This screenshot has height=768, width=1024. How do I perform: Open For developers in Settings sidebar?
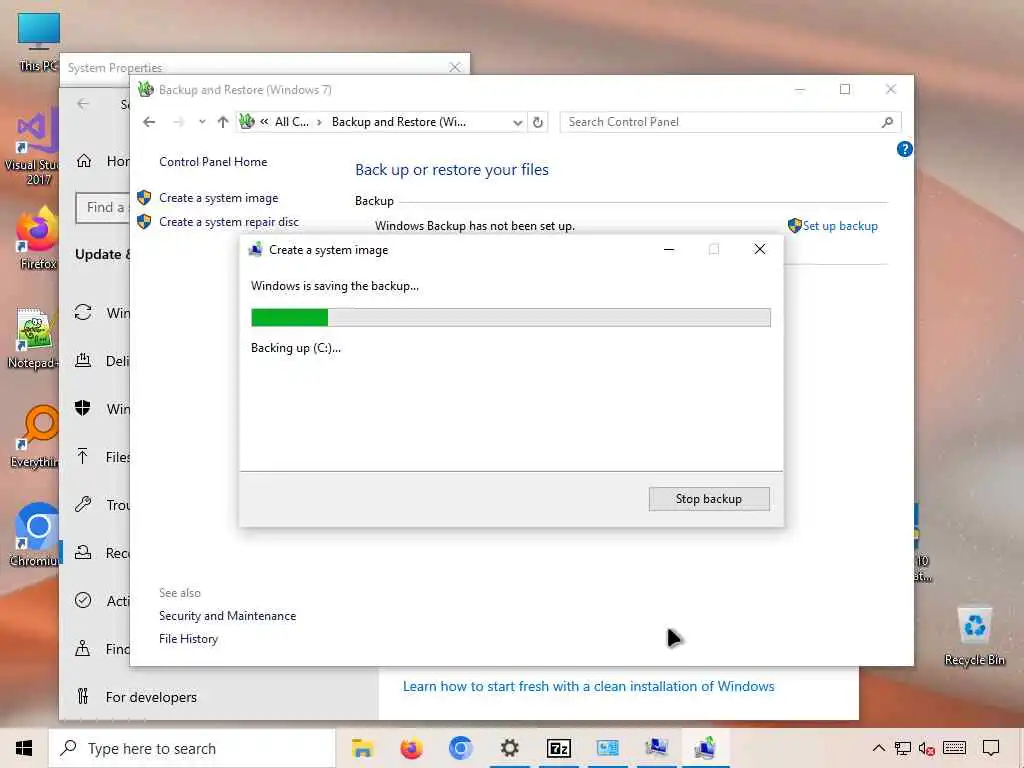[151, 697]
